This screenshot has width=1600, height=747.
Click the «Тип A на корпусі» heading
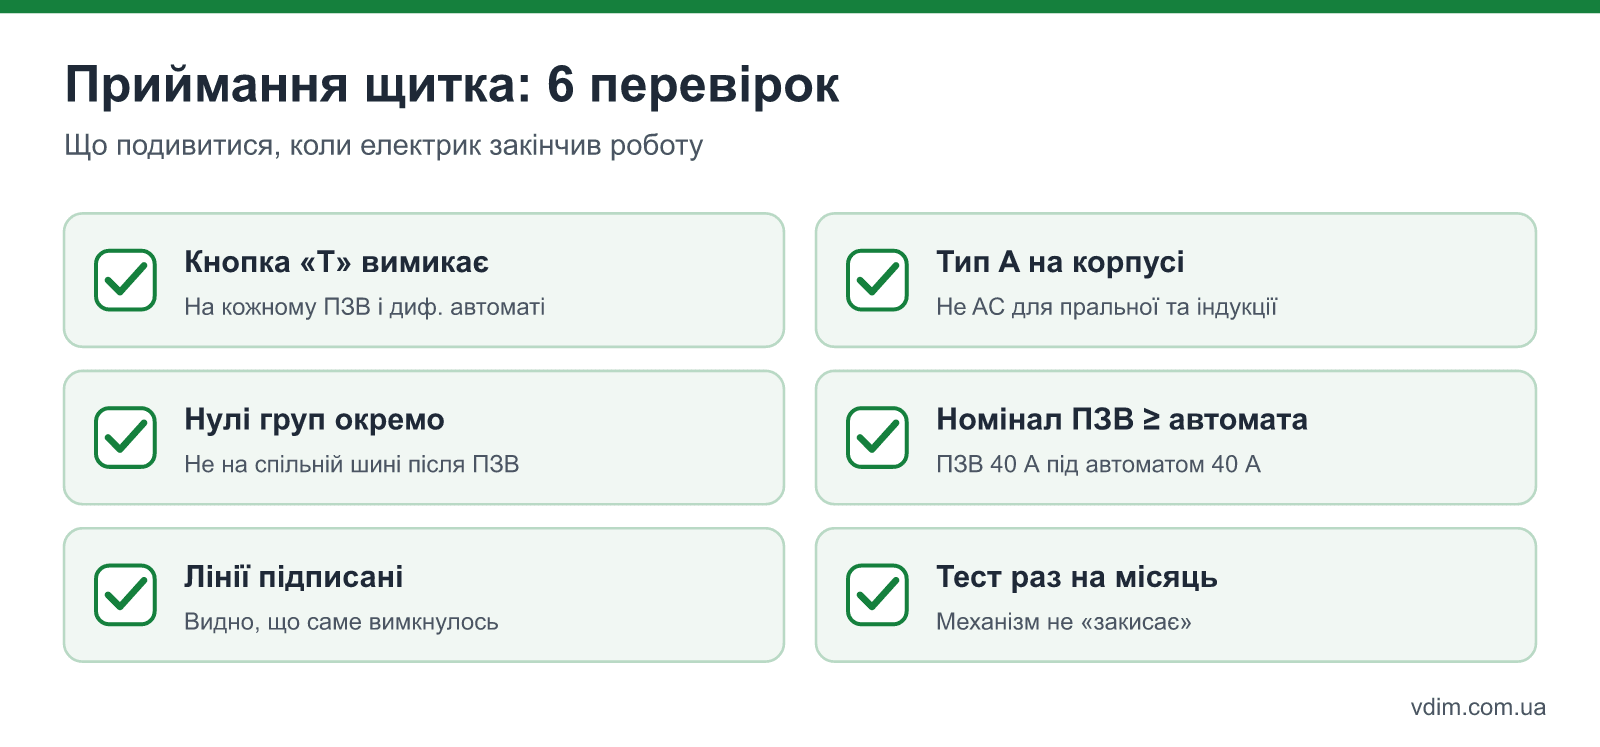pos(1060,262)
